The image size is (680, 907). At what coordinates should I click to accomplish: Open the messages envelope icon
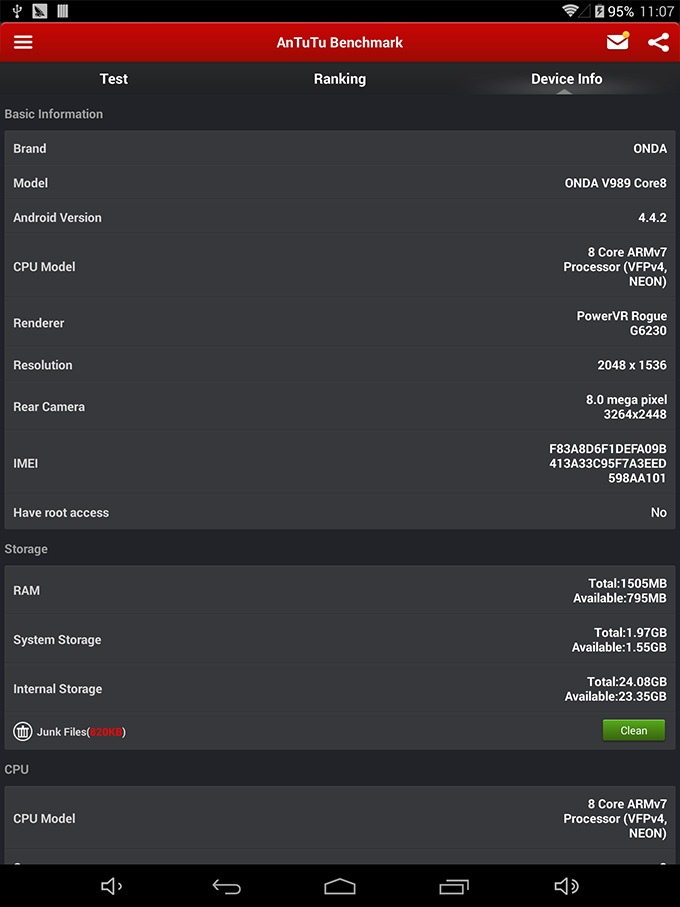coord(617,42)
